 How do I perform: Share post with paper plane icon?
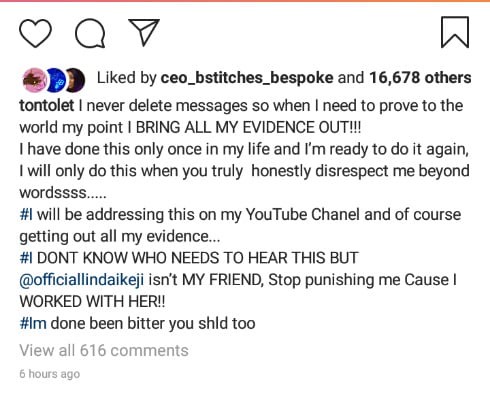(x=144, y=32)
